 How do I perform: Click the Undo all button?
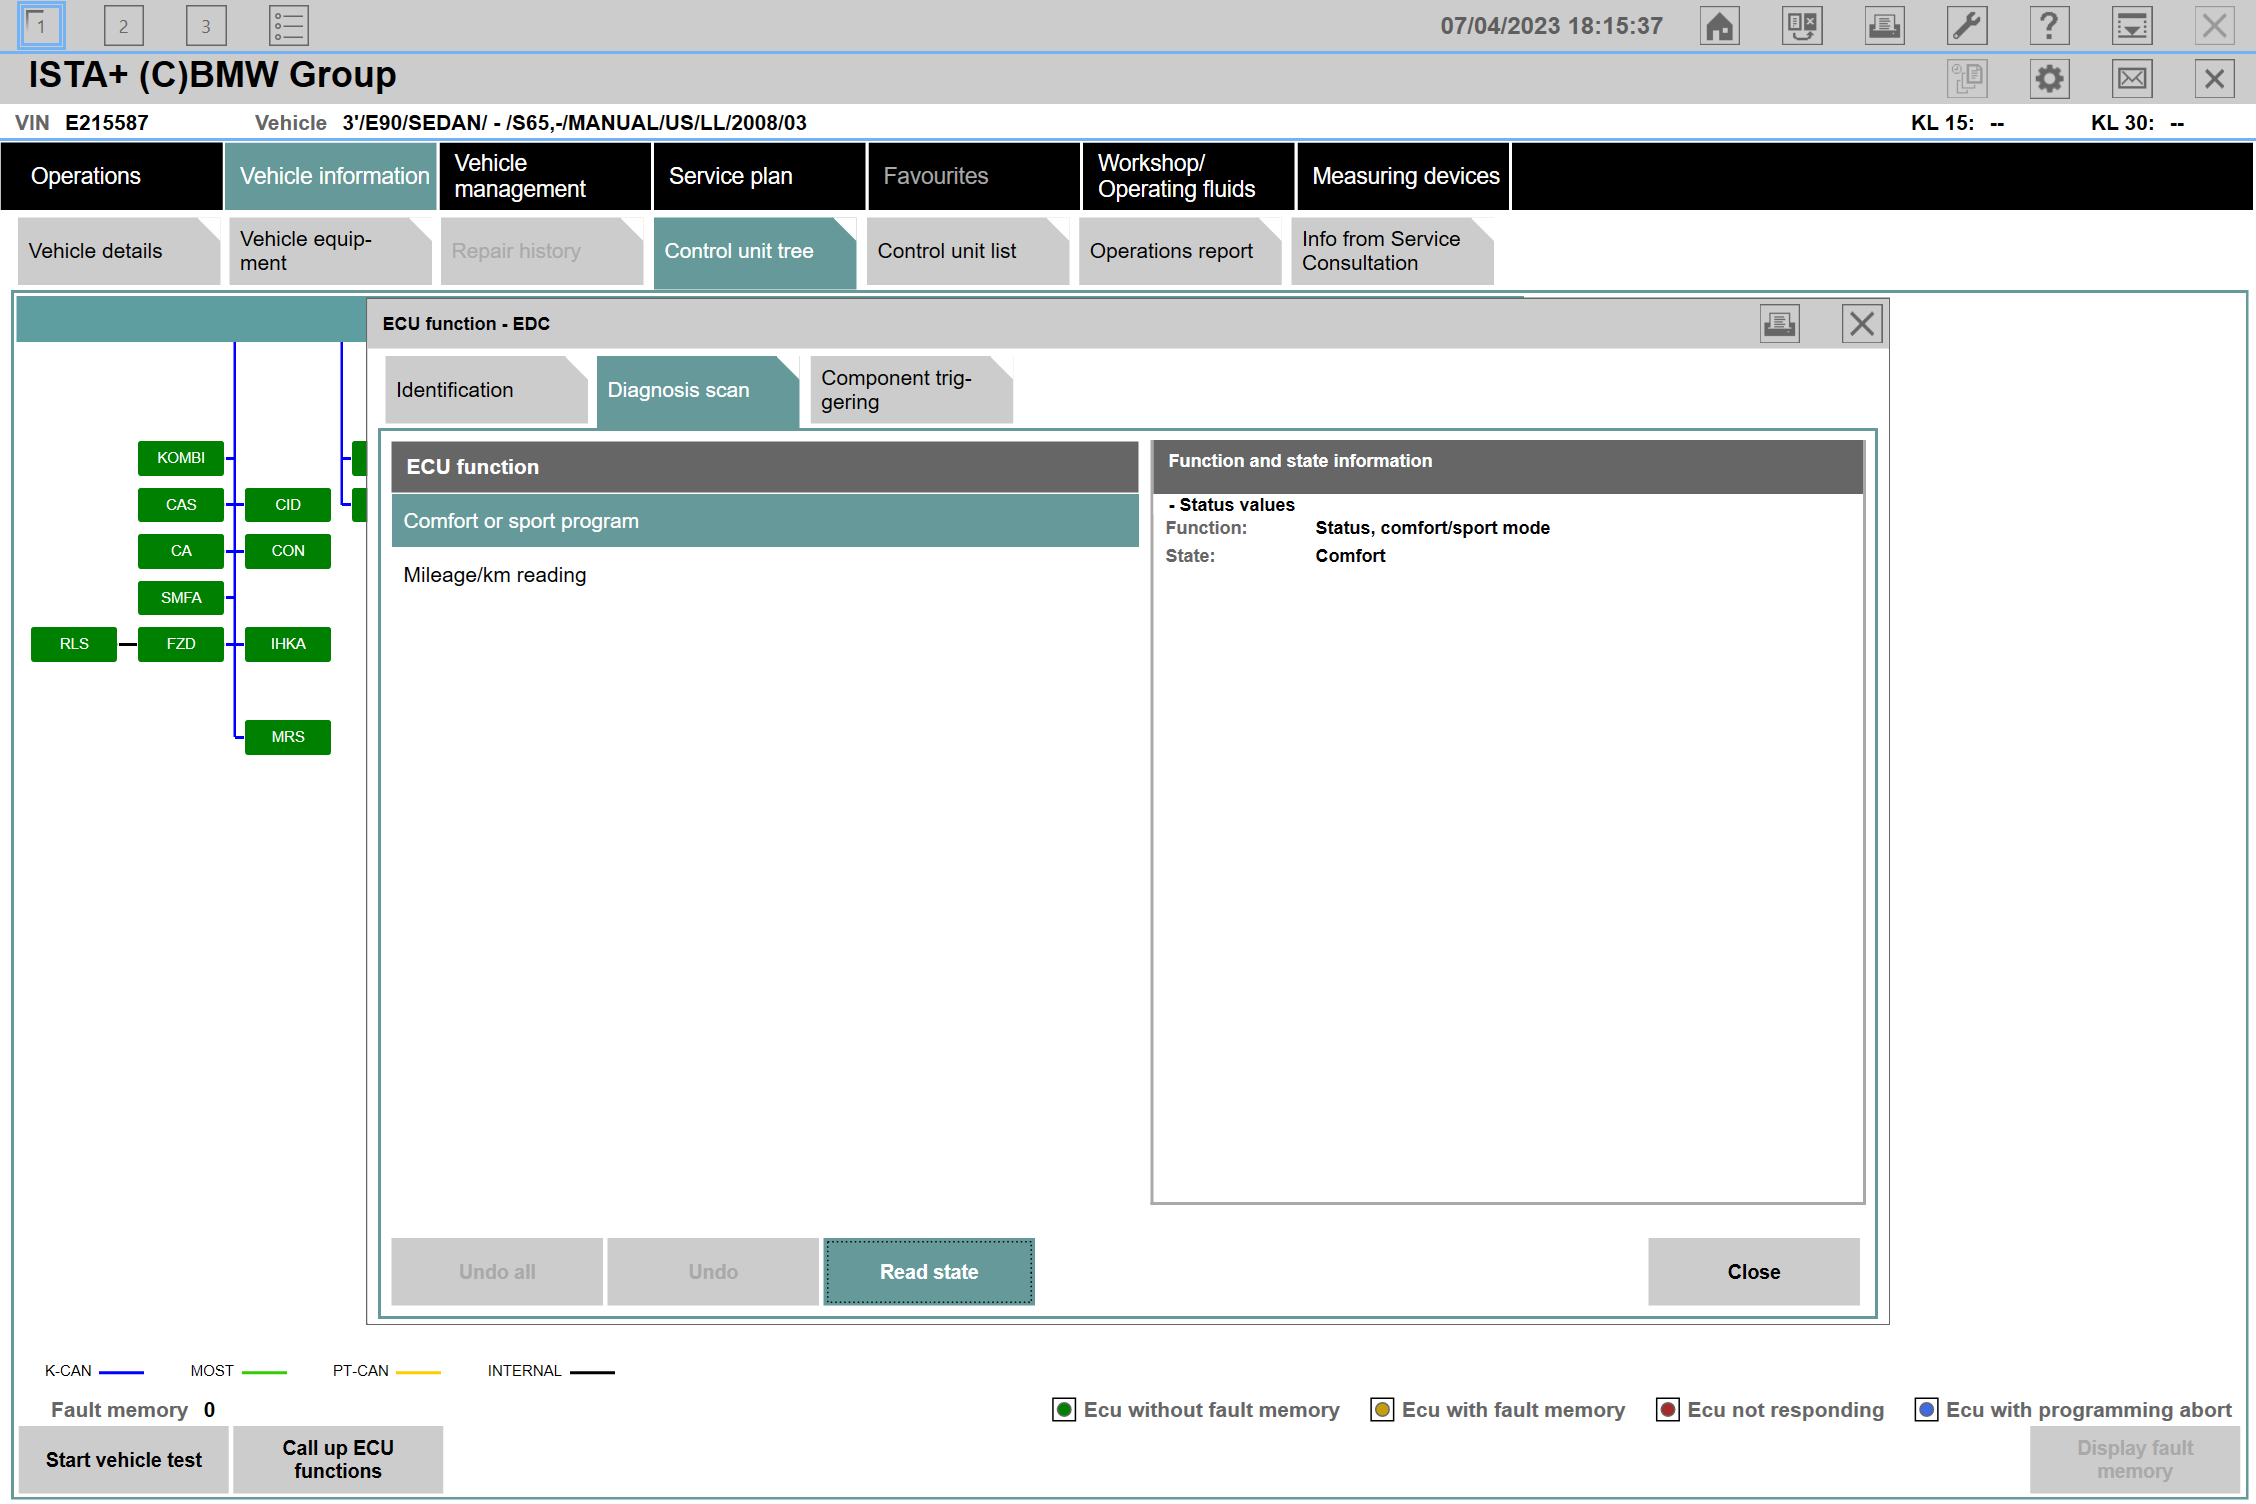497,1272
